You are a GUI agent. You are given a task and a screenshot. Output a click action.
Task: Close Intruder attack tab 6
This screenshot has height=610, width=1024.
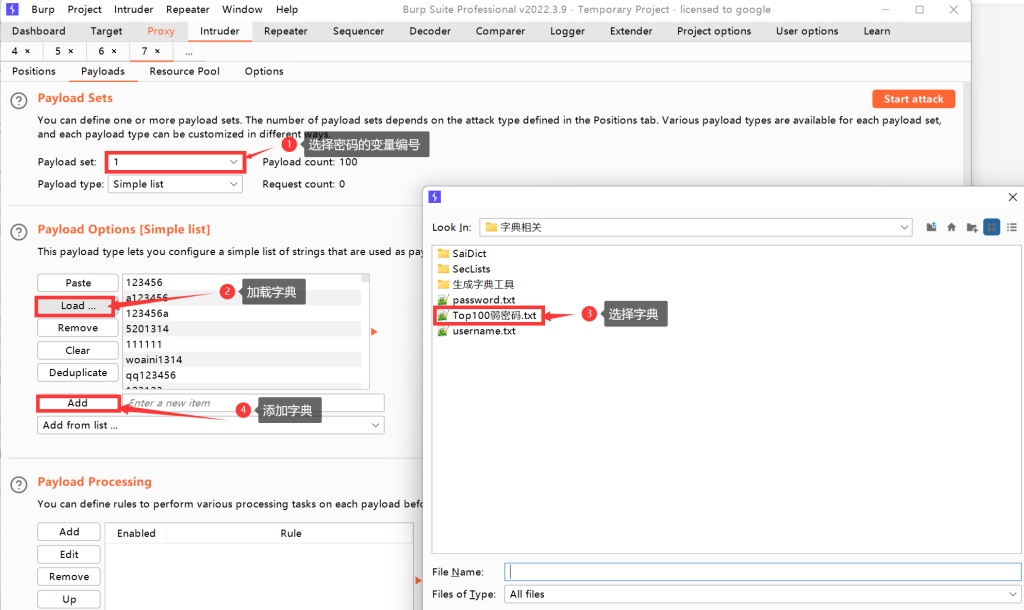pyautogui.click(x=114, y=51)
